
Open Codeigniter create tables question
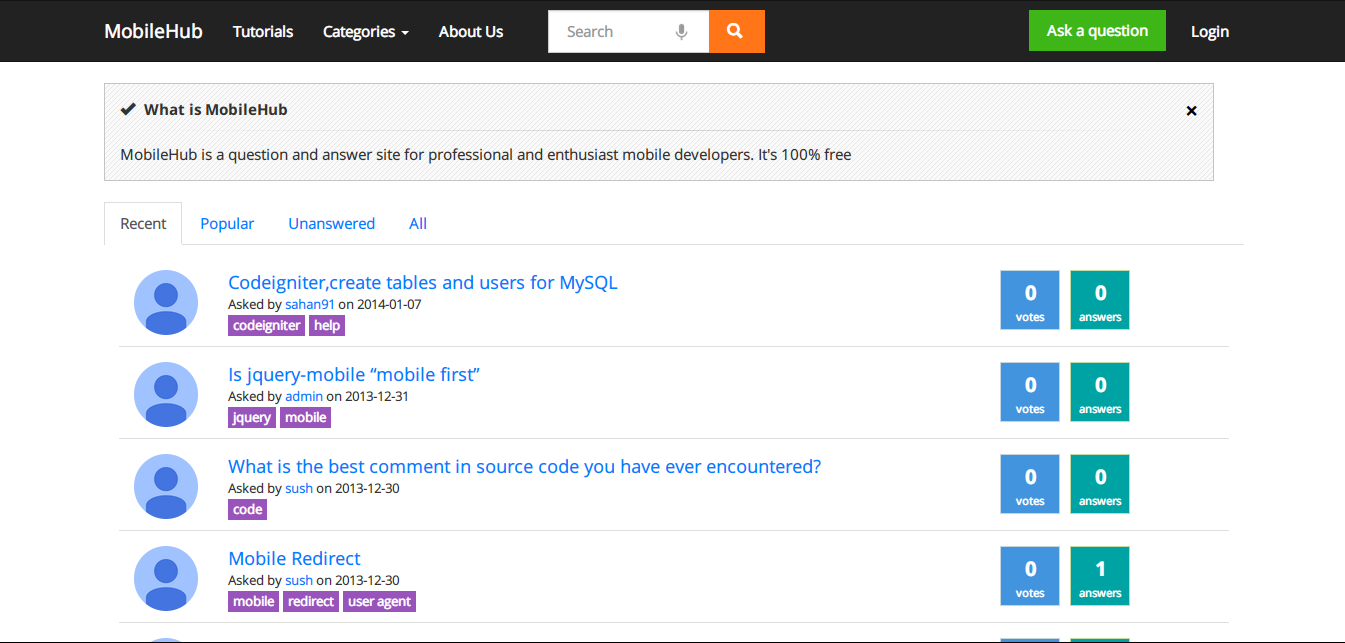coord(423,283)
